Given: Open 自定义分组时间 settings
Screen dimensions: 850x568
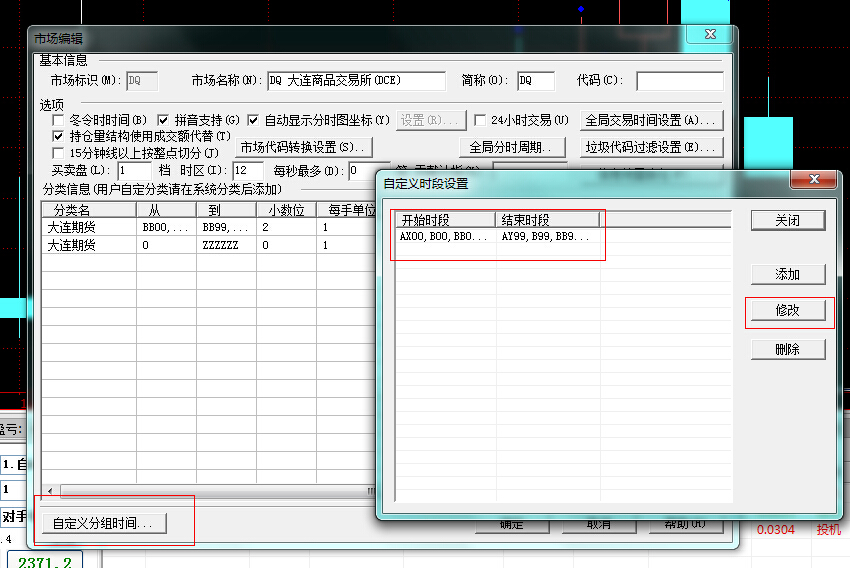Looking at the screenshot, I should click(103, 523).
